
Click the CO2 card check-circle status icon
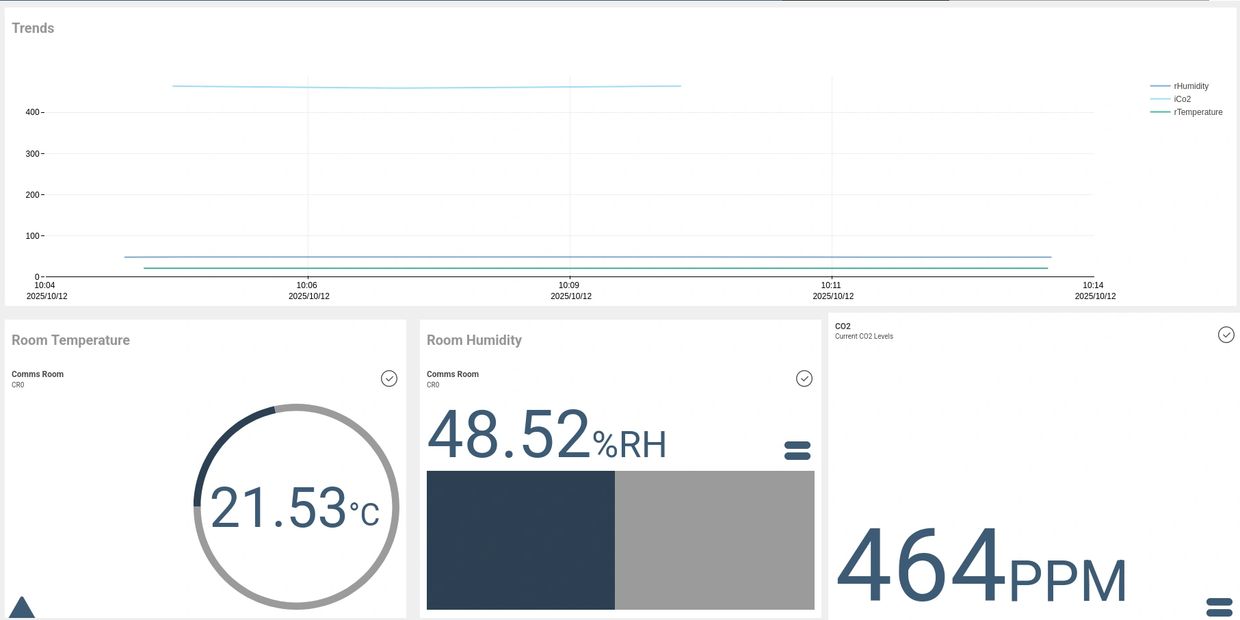pos(1226,334)
